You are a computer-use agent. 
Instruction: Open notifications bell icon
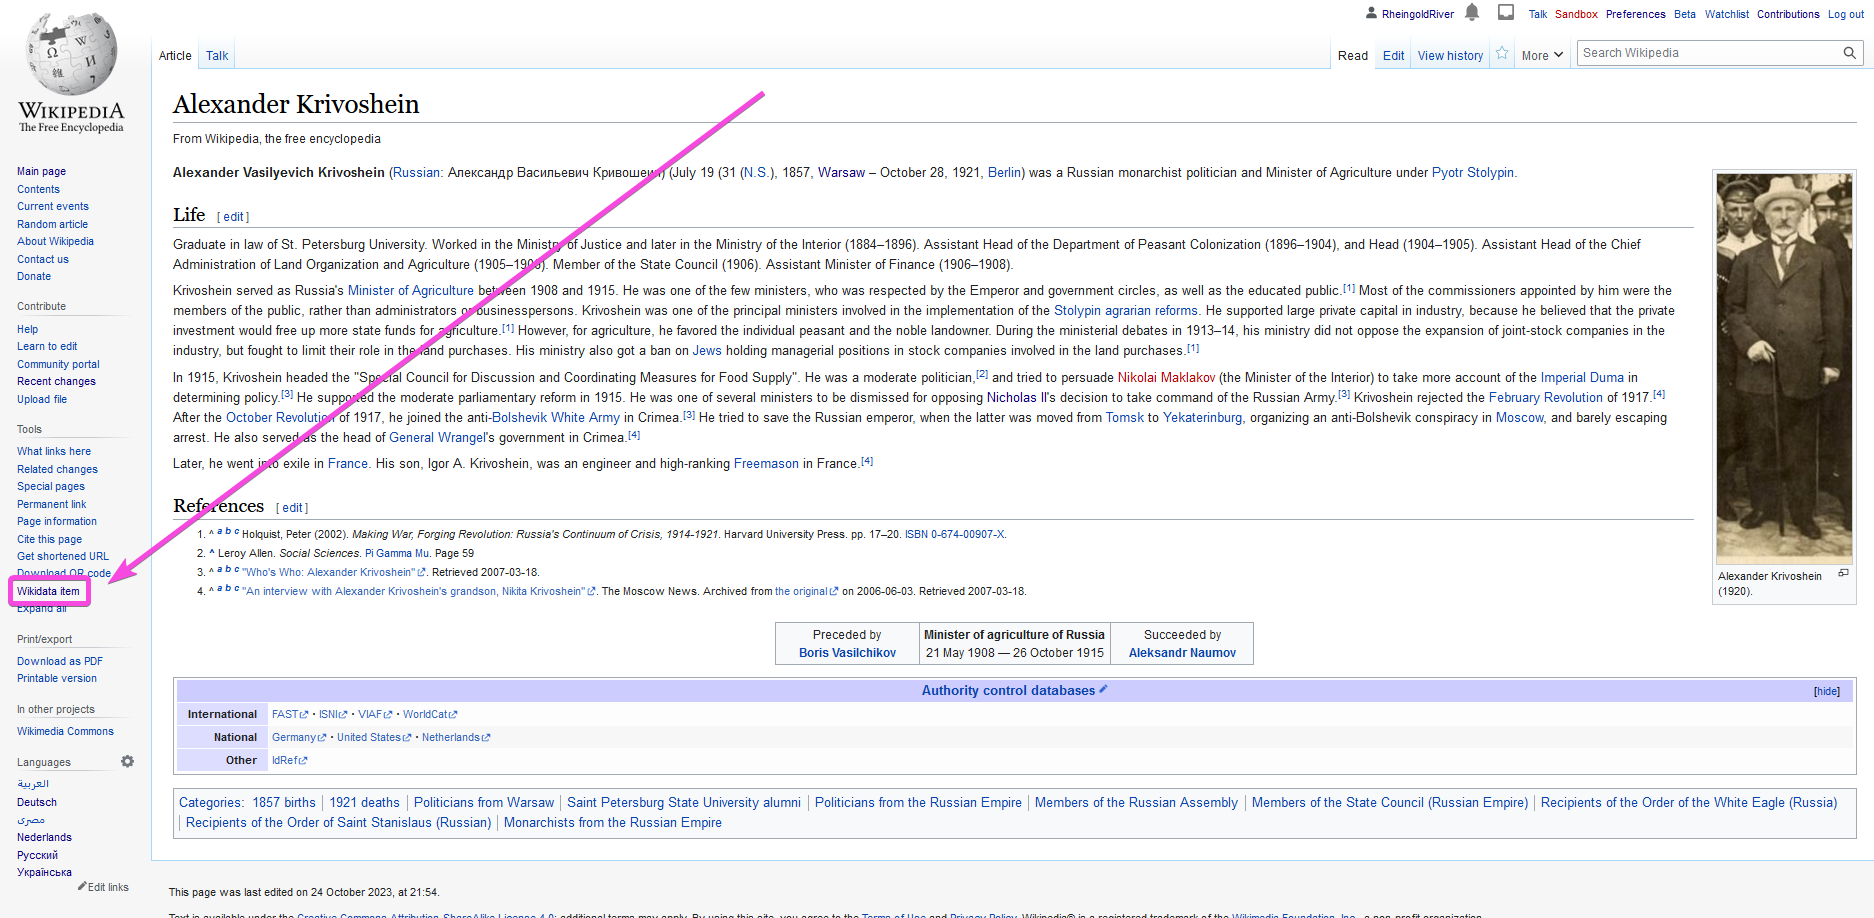click(1472, 12)
